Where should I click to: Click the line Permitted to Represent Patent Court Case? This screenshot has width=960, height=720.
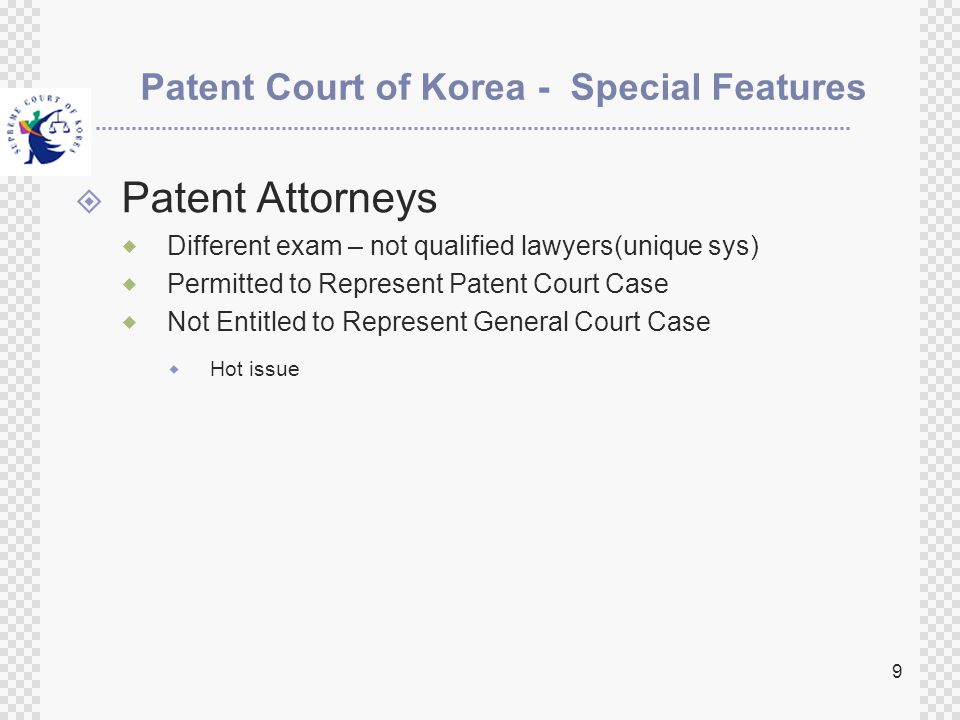[418, 283]
